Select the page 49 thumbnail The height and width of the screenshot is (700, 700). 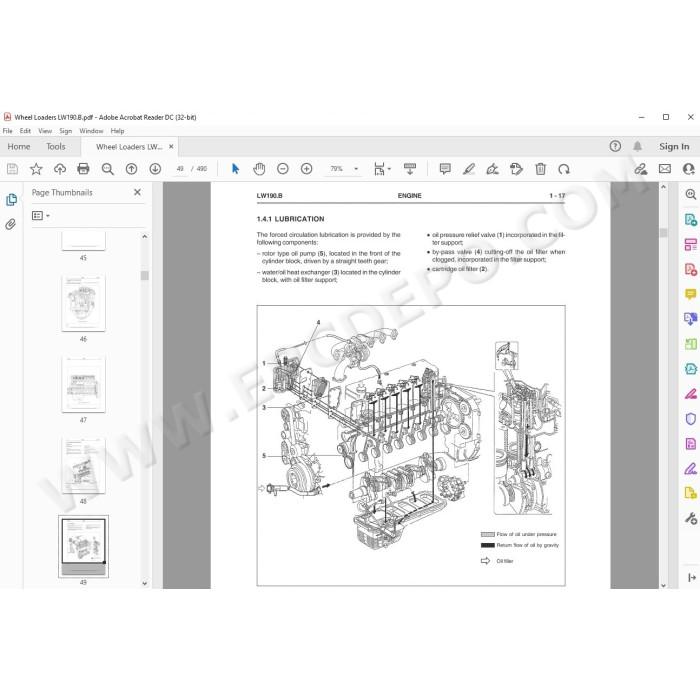click(x=83, y=547)
